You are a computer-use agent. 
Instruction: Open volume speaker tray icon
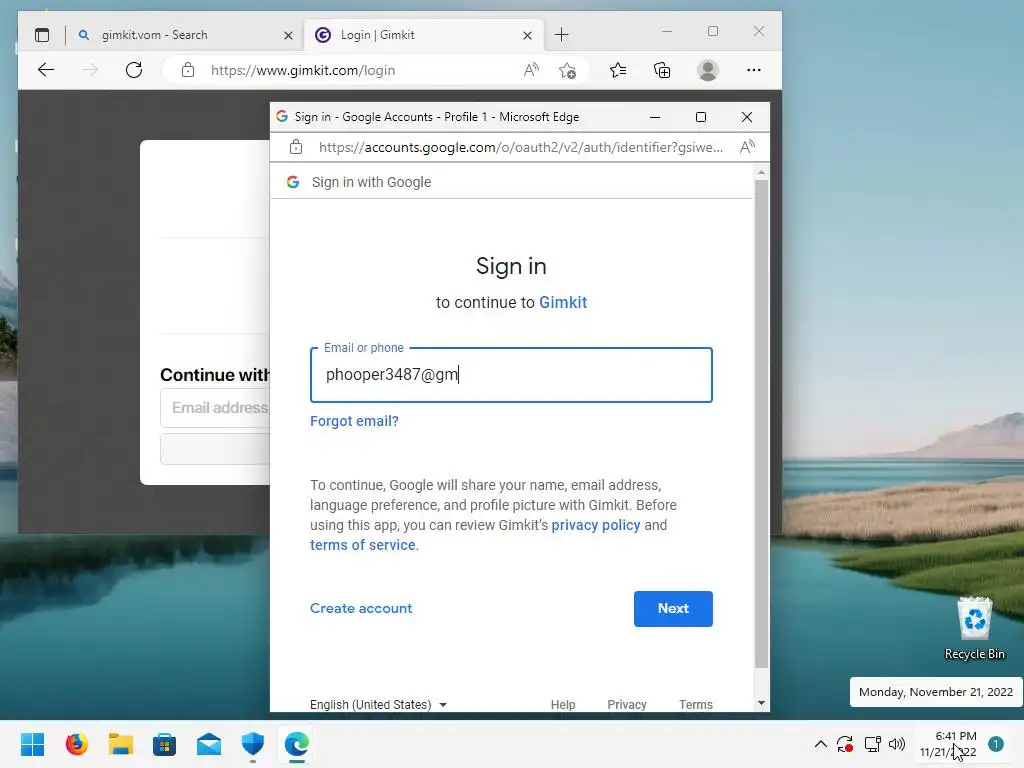[897, 744]
